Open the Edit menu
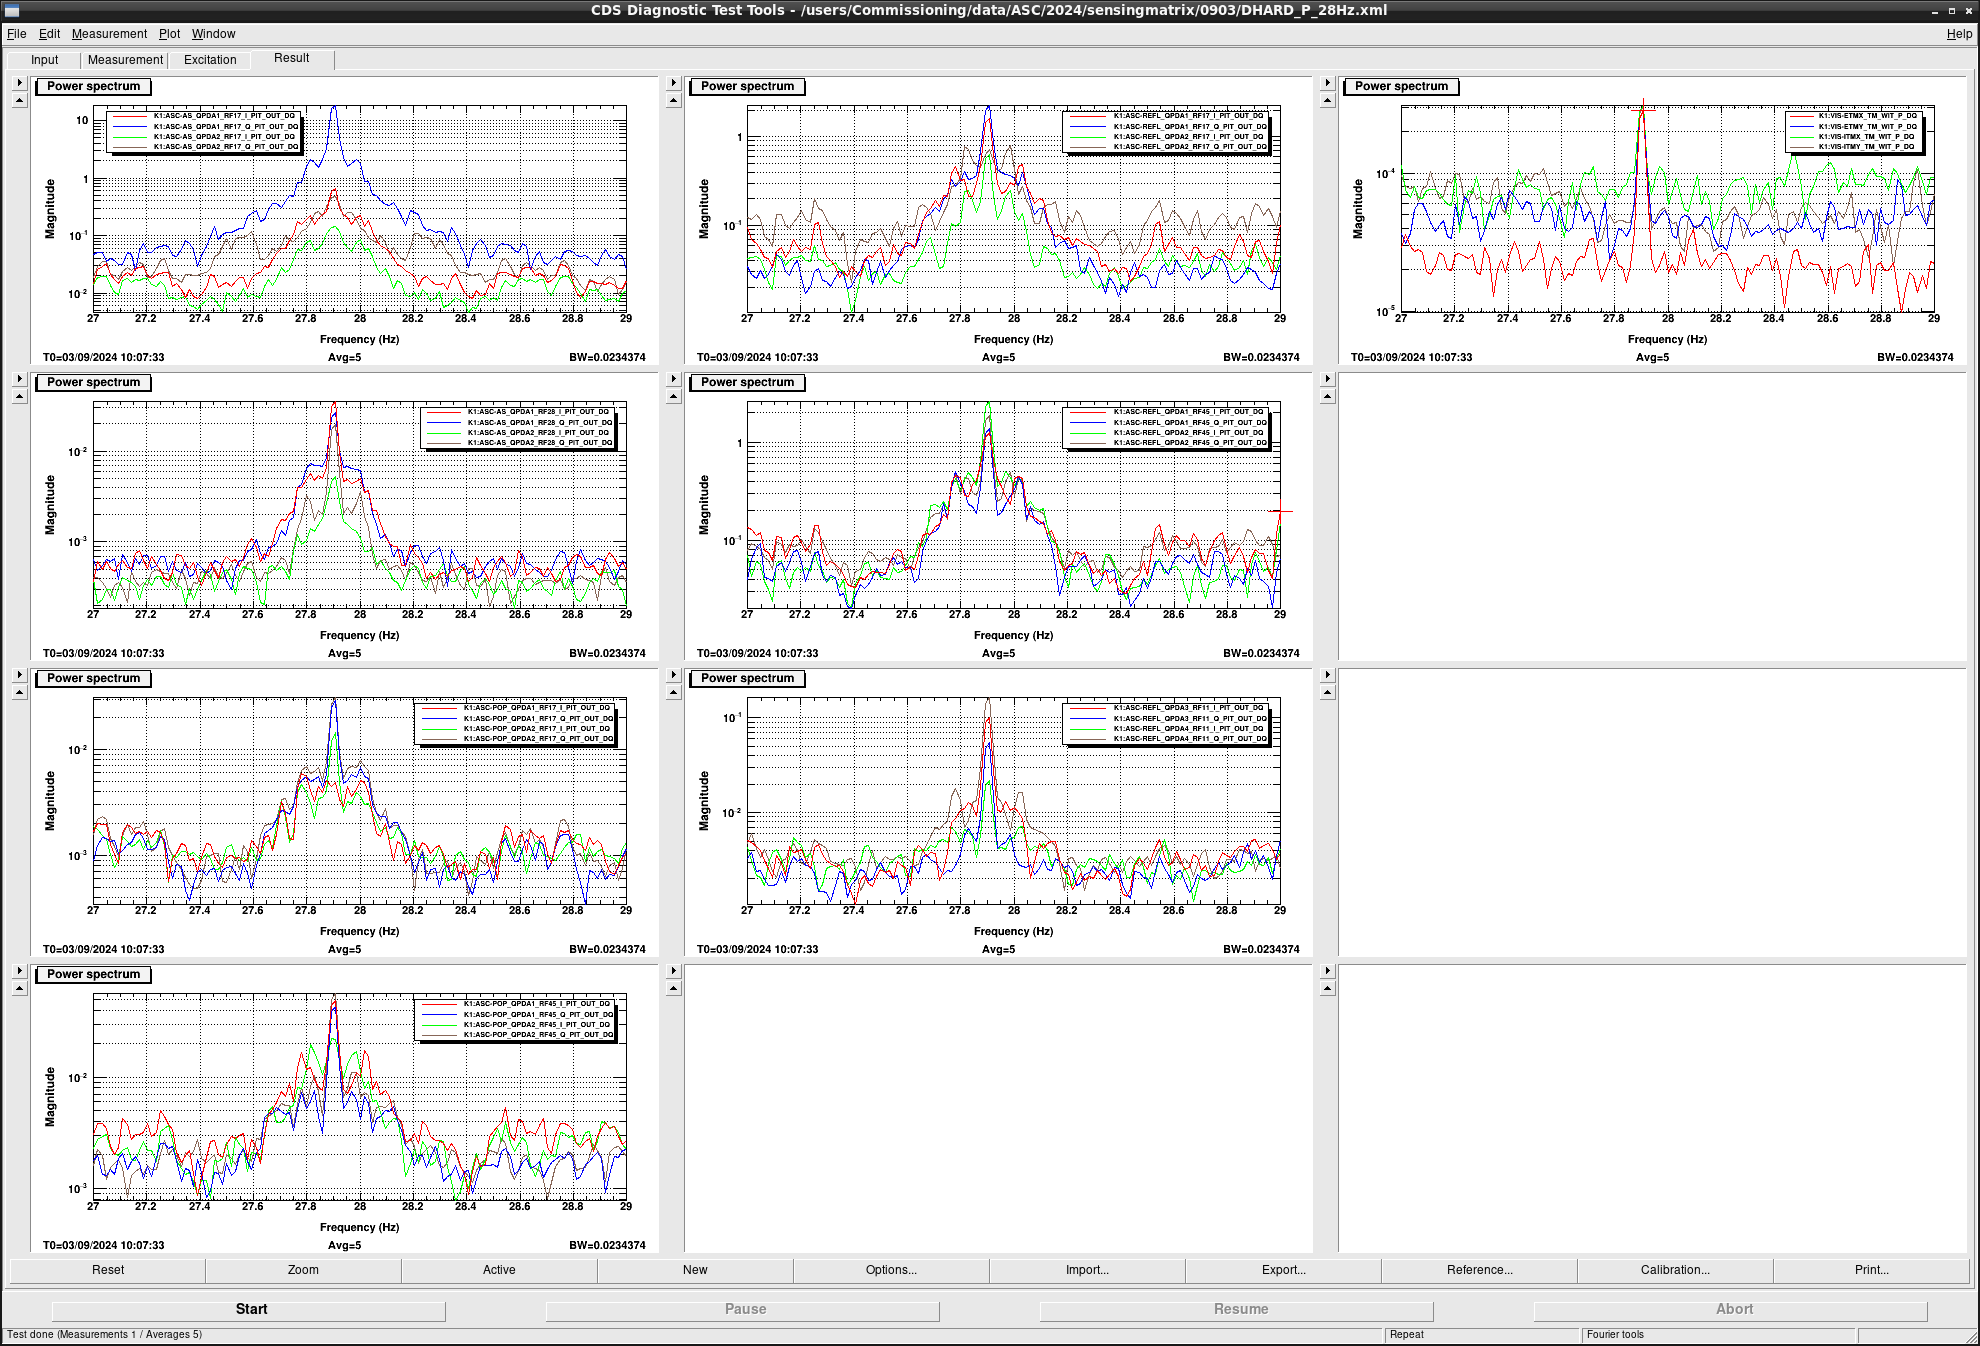The height and width of the screenshot is (1346, 1980). click(x=49, y=34)
